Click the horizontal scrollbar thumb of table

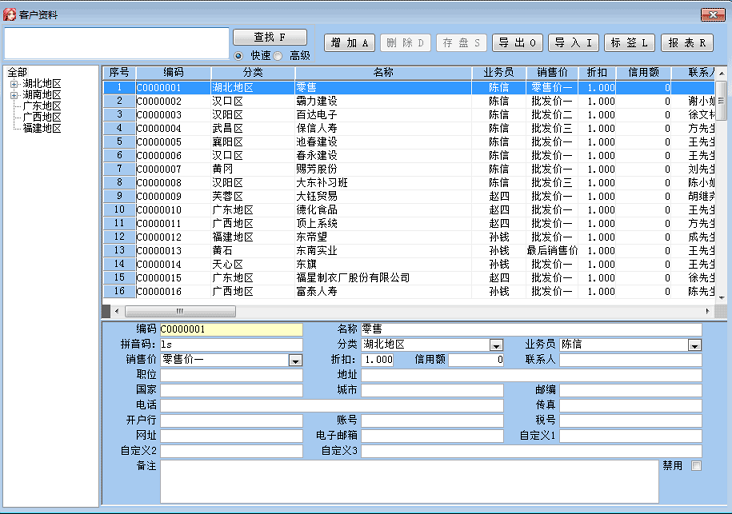pyautogui.click(x=180, y=311)
